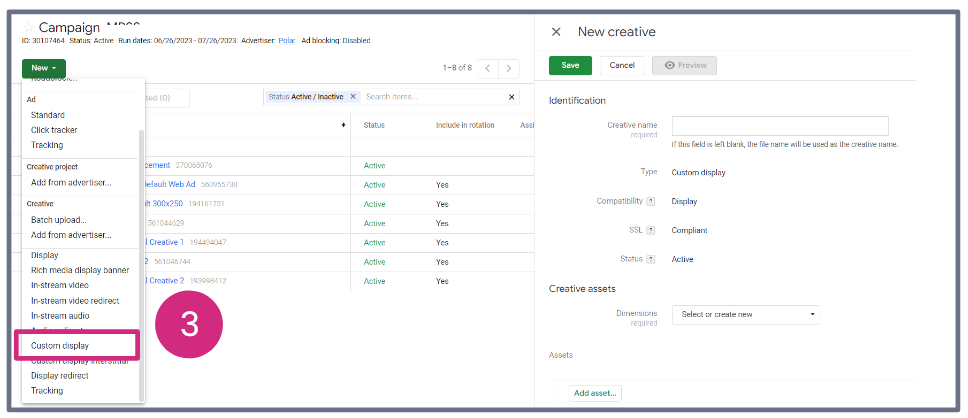Click the help icon next to Status
The image size is (968, 418).
[x=651, y=259]
